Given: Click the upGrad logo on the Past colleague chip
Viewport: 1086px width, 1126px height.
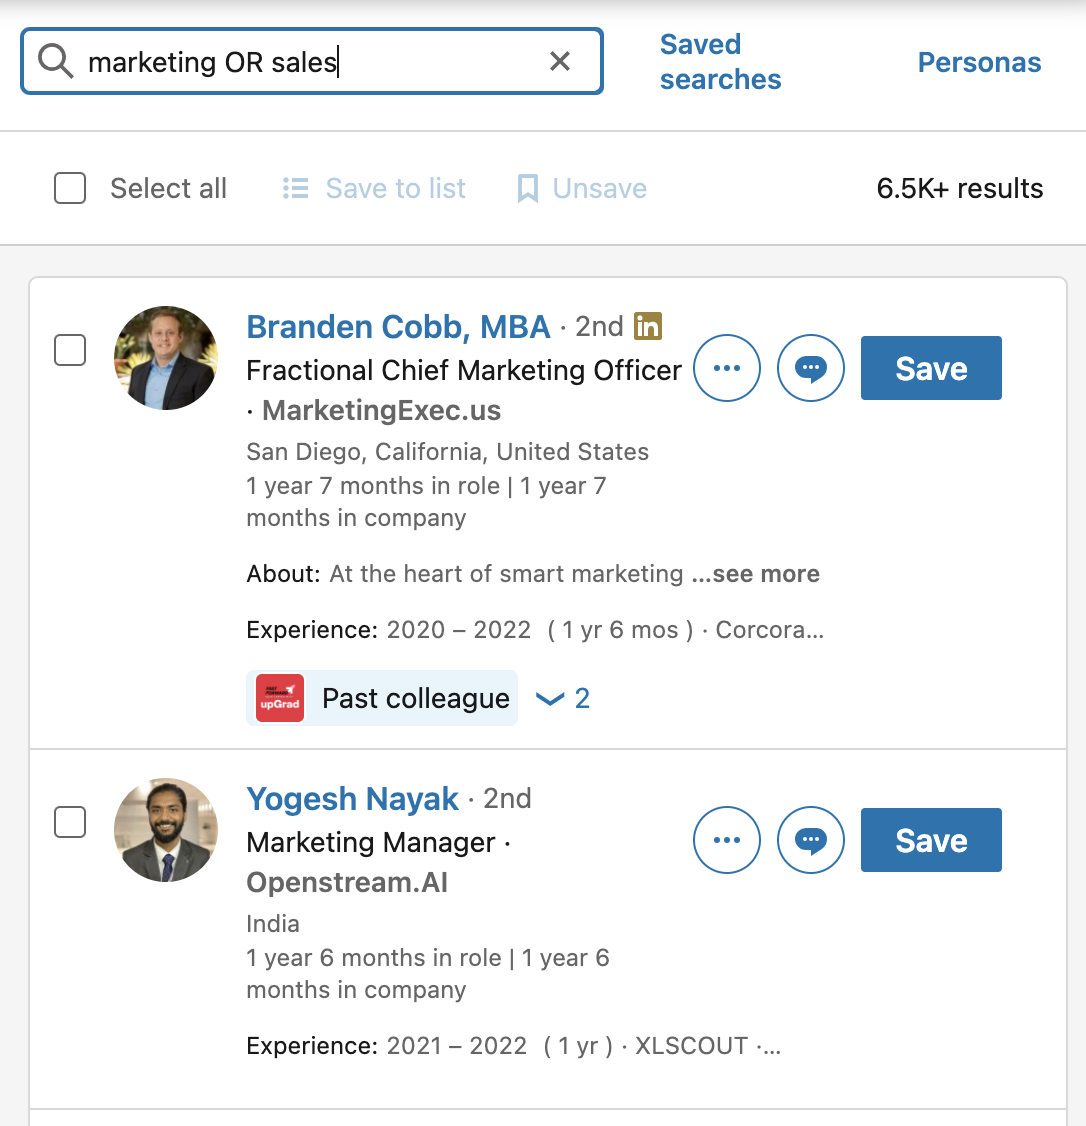Looking at the screenshot, I should (277, 697).
